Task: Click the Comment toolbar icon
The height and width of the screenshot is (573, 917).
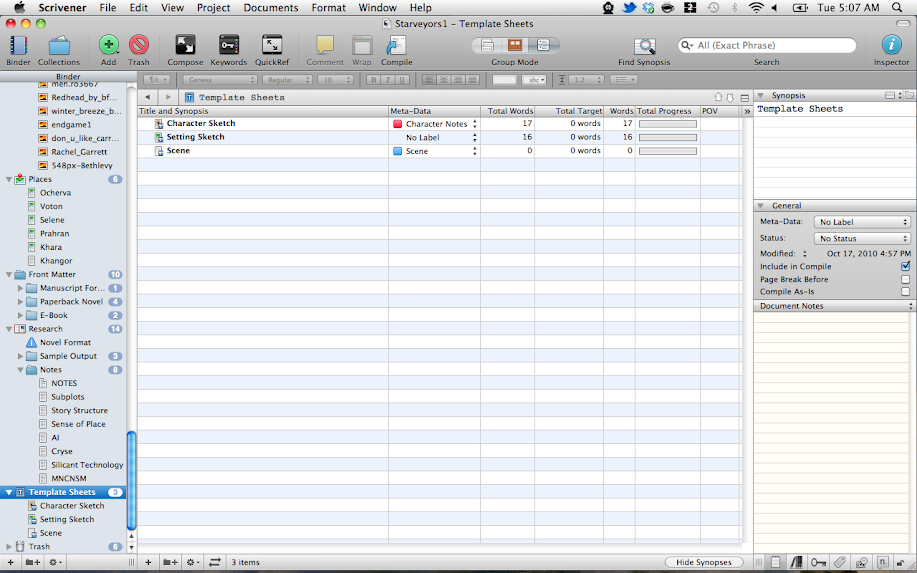Action: coord(325,45)
